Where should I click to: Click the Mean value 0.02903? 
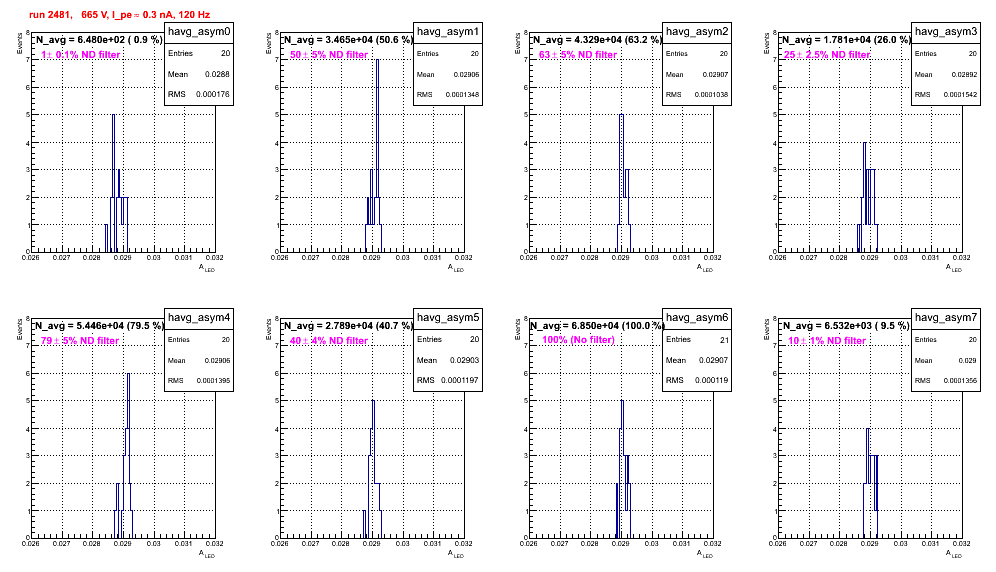(x=464, y=360)
